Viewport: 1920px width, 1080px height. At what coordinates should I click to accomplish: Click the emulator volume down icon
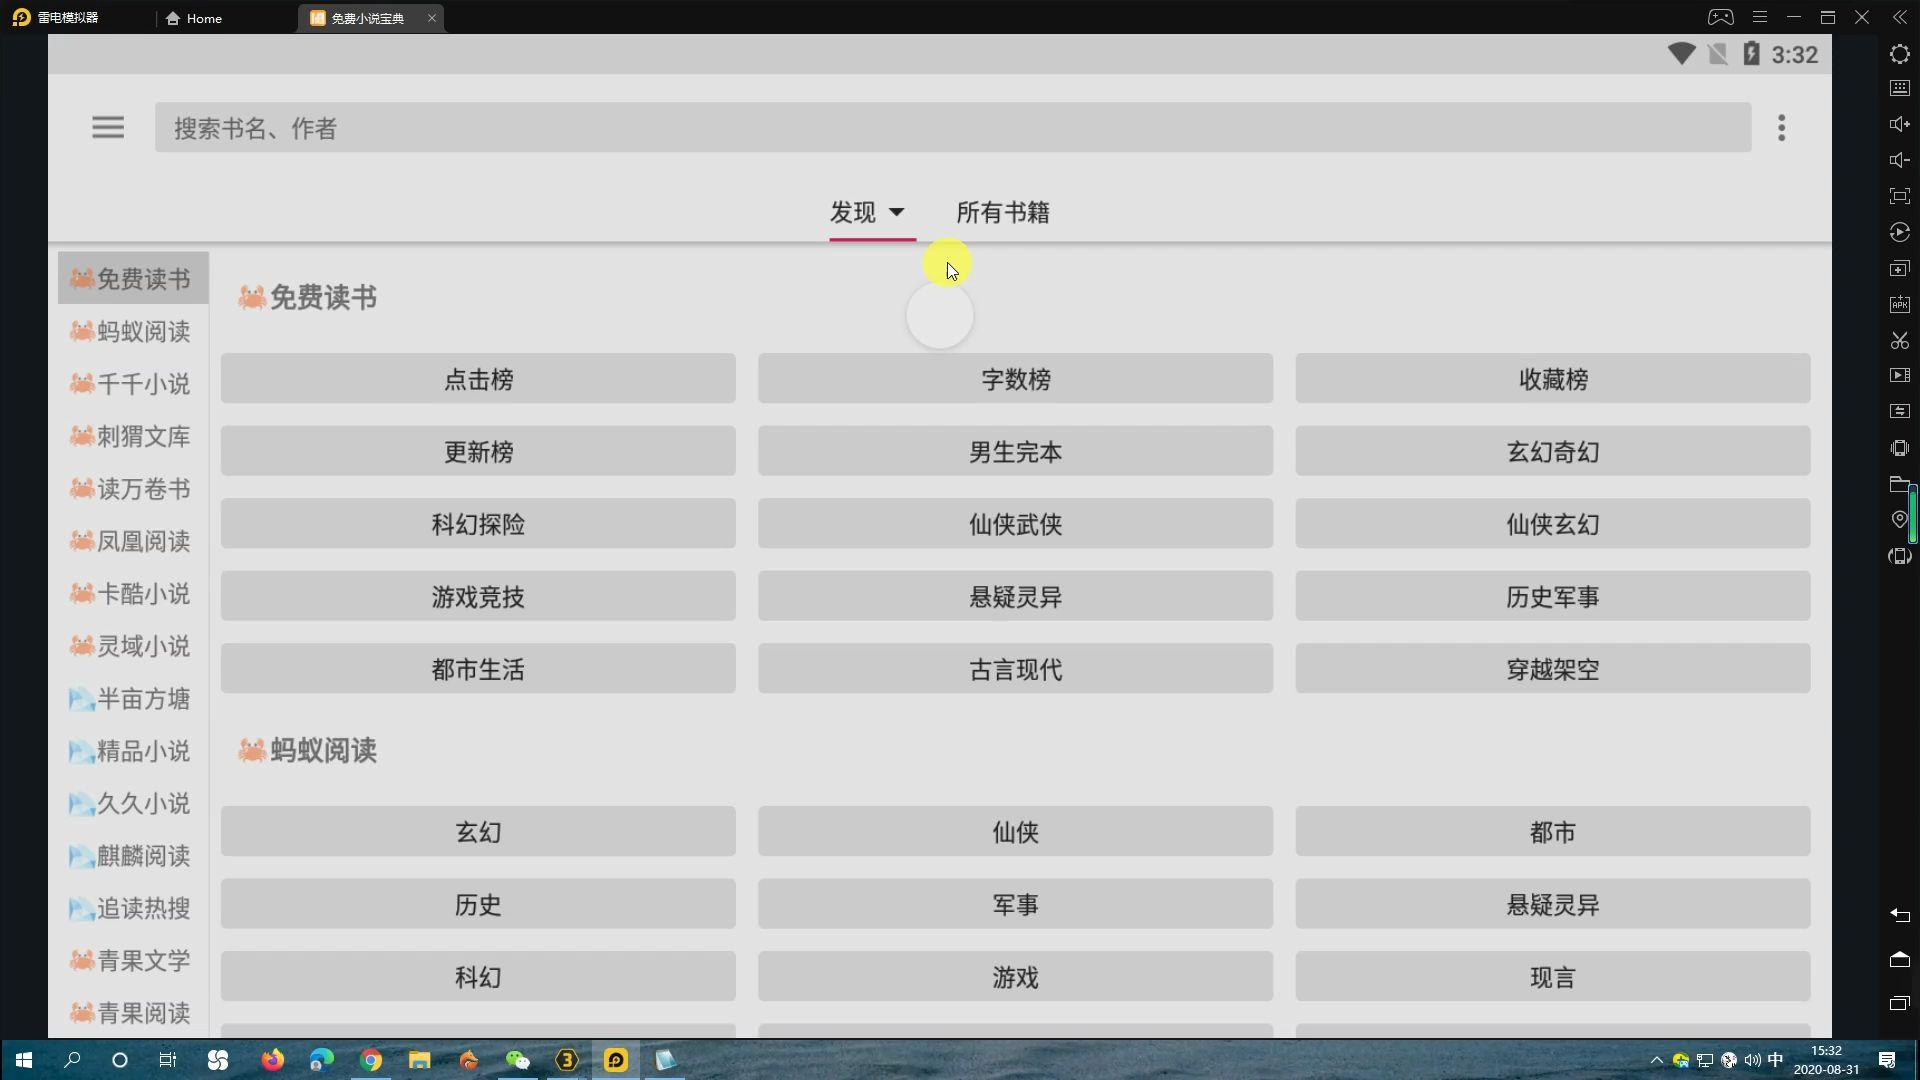pyautogui.click(x=1899, y=160)
